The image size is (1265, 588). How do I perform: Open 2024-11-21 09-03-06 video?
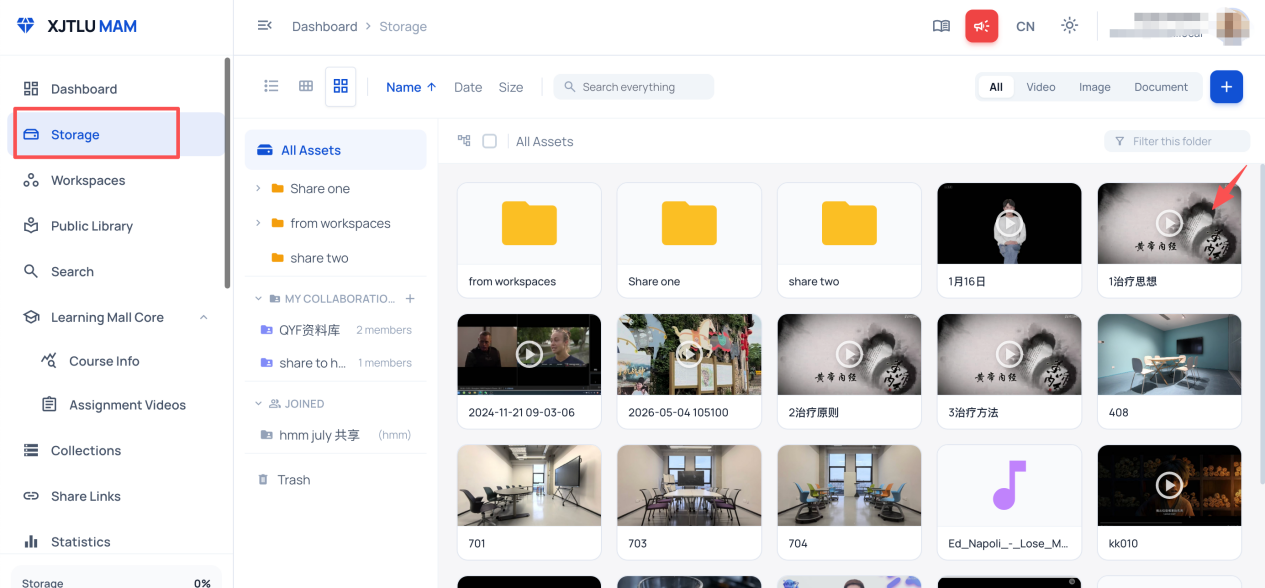tap(529, 371)
